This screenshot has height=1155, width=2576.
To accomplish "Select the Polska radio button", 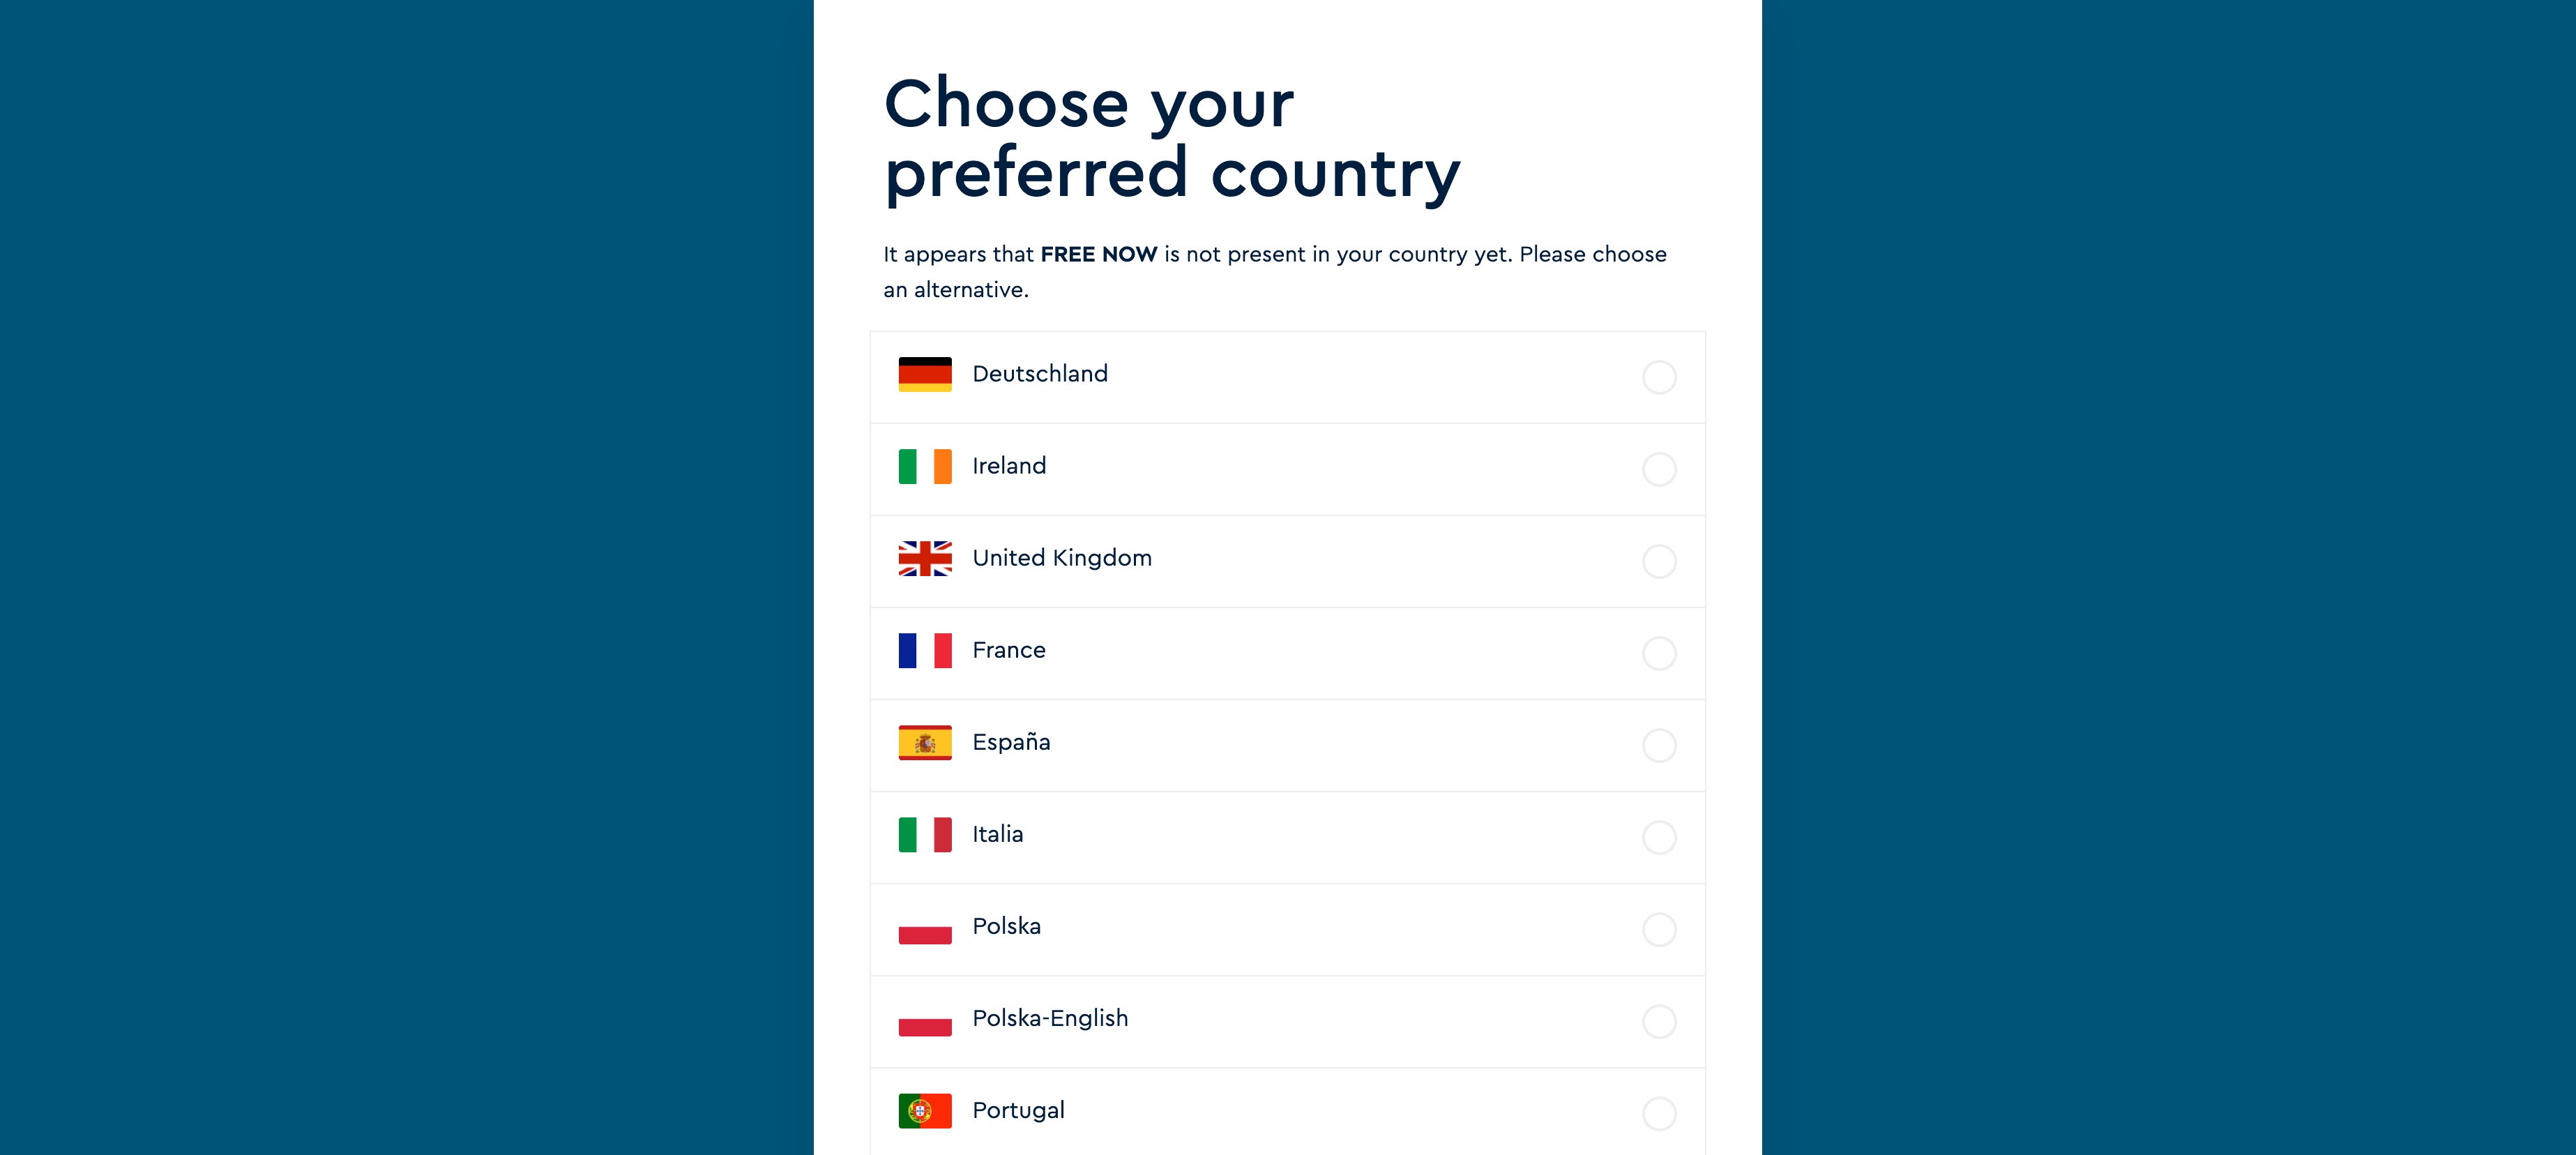I will [x=1659, y=929].
